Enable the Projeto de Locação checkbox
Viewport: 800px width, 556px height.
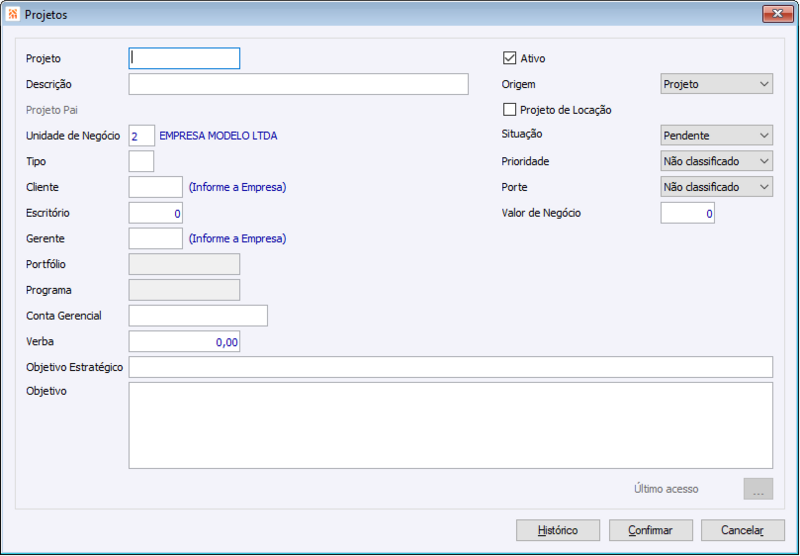coord(509,110)
